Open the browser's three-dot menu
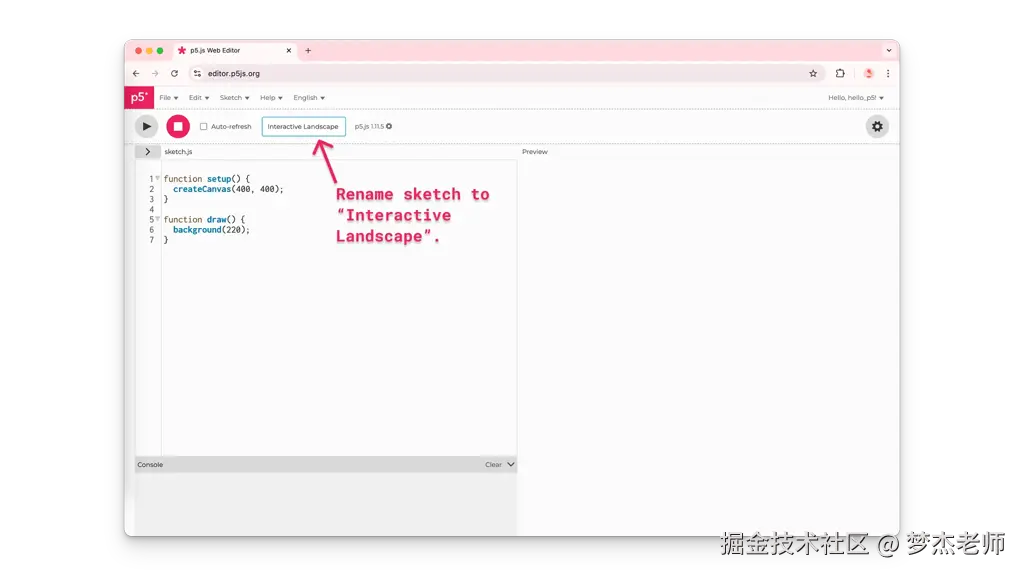Screen dimensions: 1024x576 tap(889, 72)
